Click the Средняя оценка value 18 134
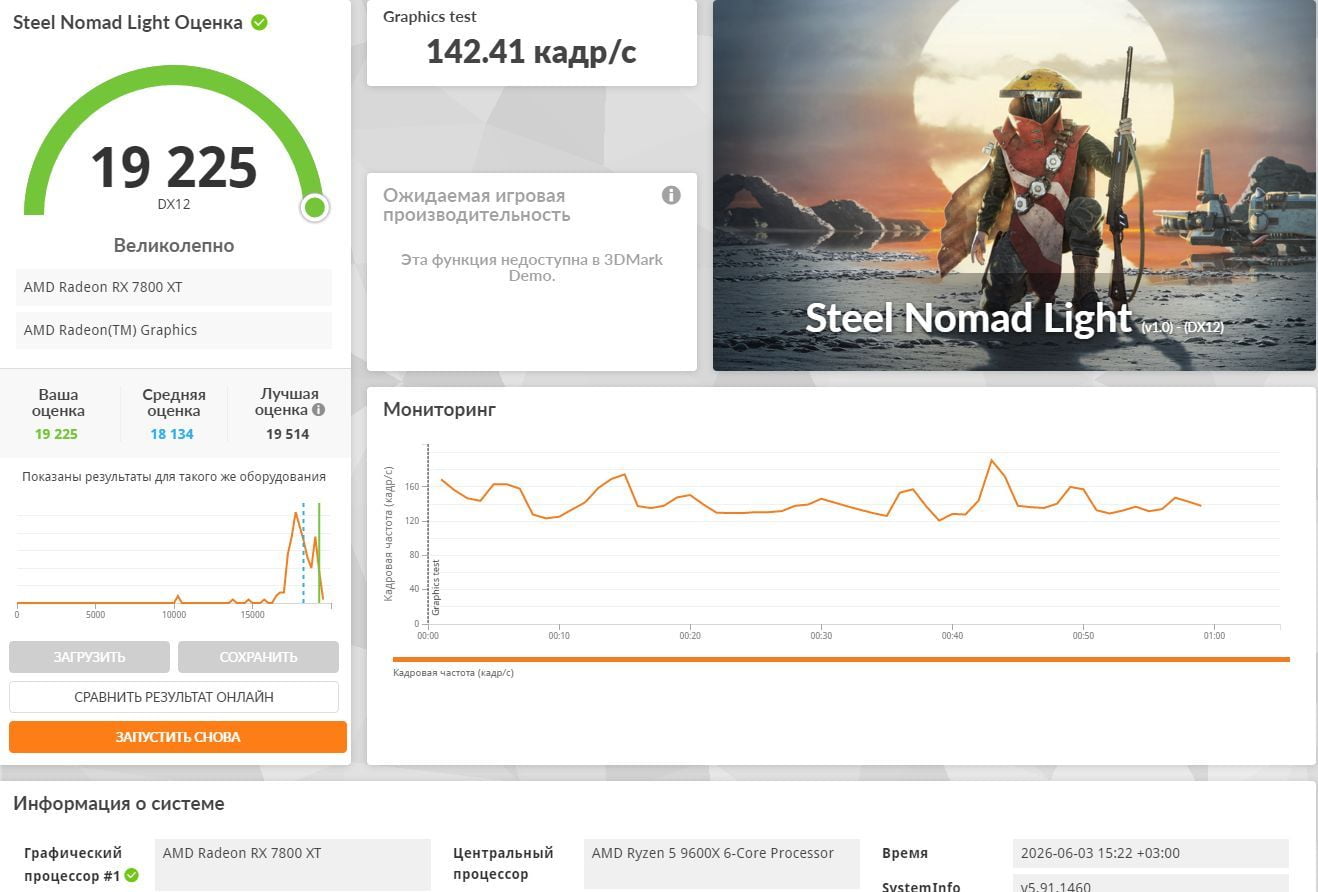The image size is (1318, 892). (x=172, y=434)
